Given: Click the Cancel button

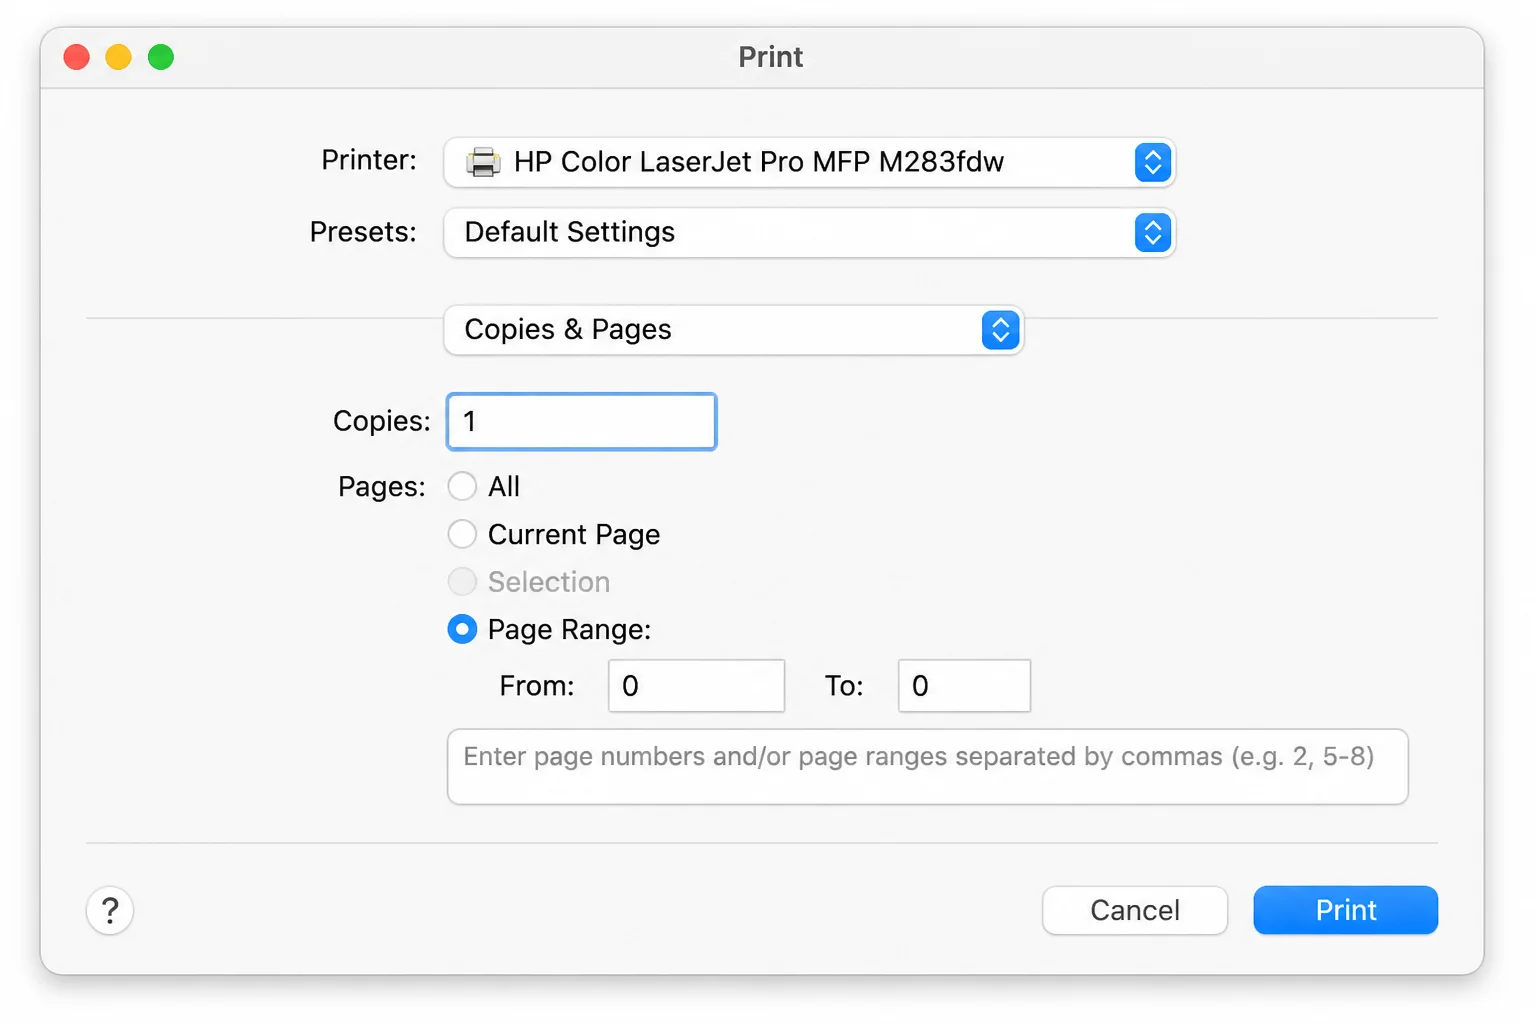Looking at the screenshot, I should [1135, 911].
